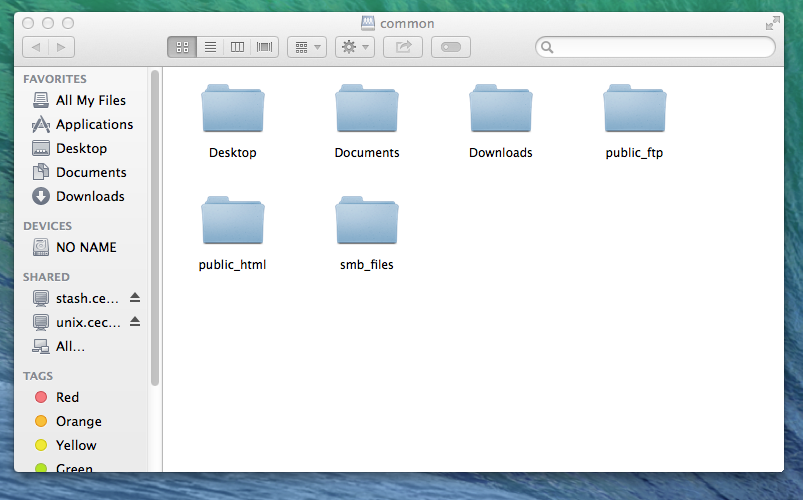This screenshot has width=803, height=500.
Task: Click inside the search field
Action: (x=656, y=47)
